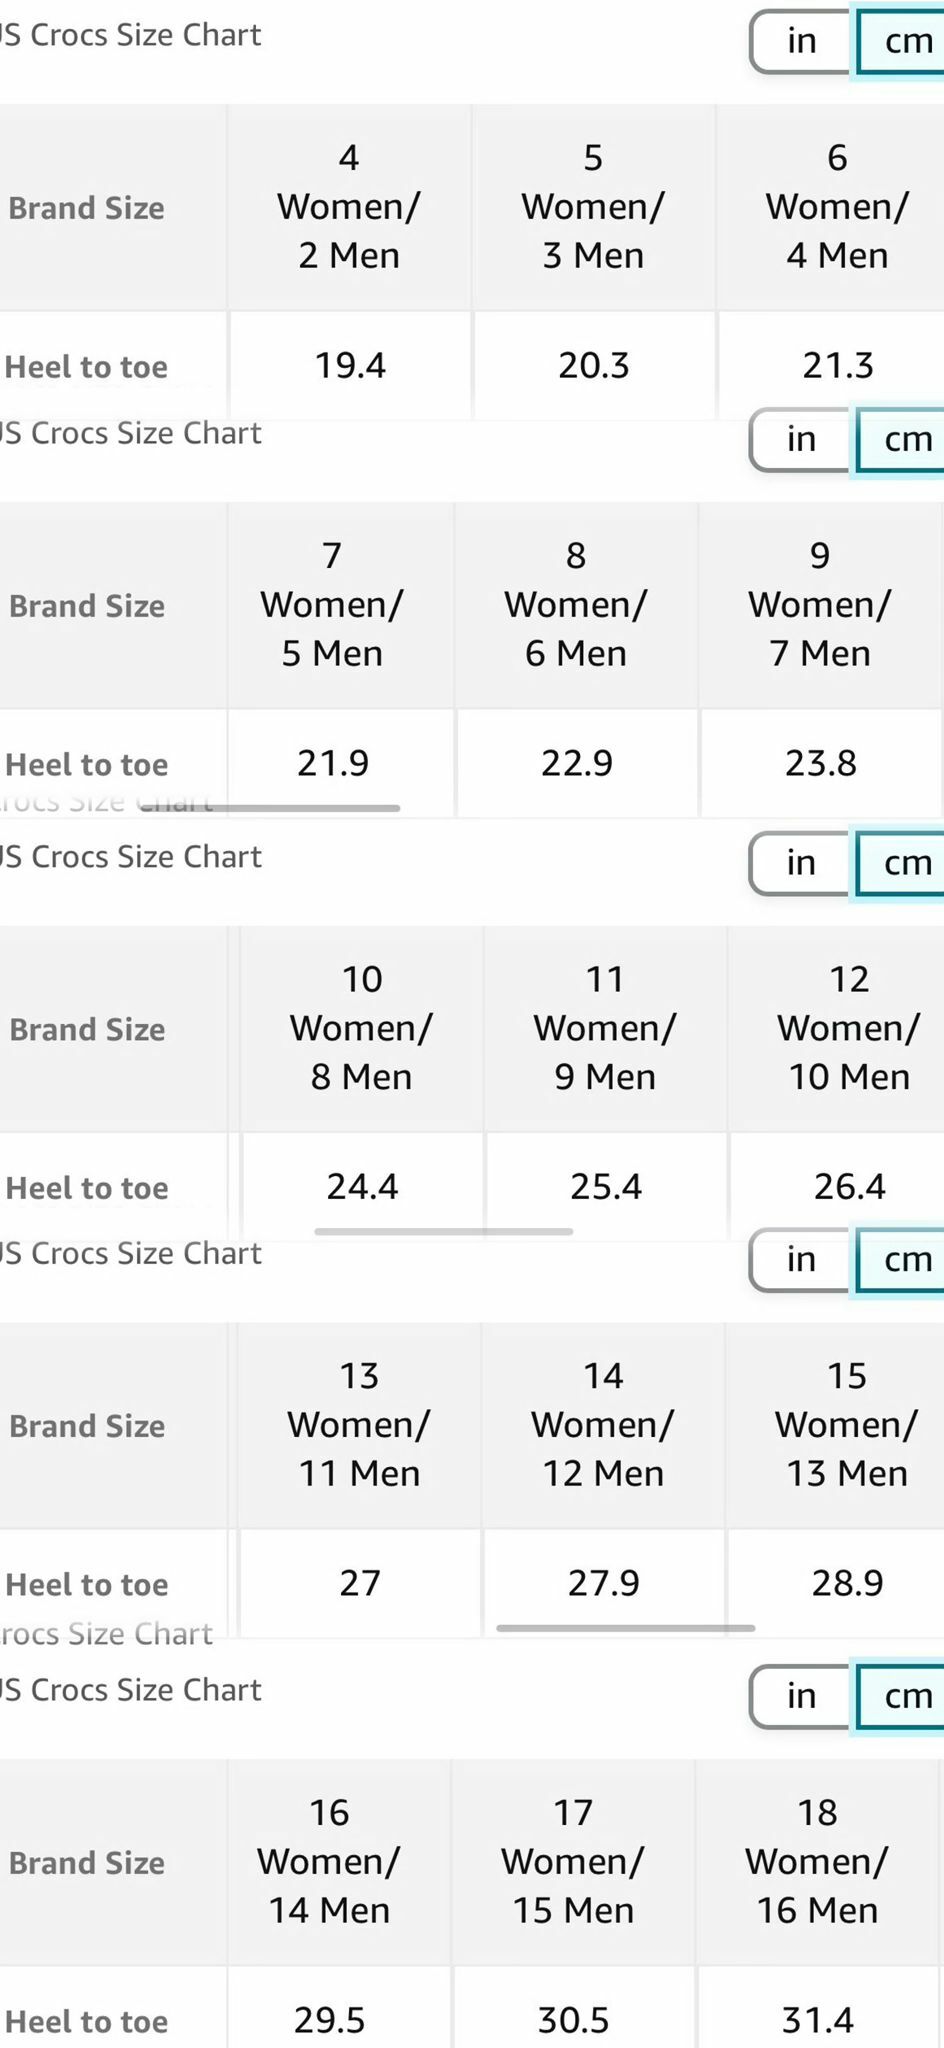Toggle inches on the bottom chart
Image resolution: width=944 pixels, height=2048 pixels.
[798, 1697]
